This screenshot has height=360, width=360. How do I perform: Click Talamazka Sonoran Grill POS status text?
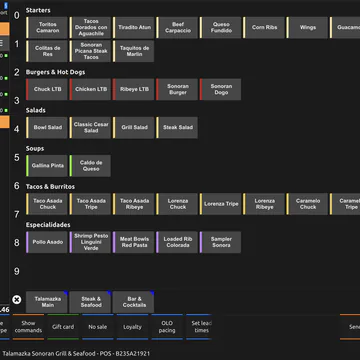pyautogui.click(x=76, y=354)
